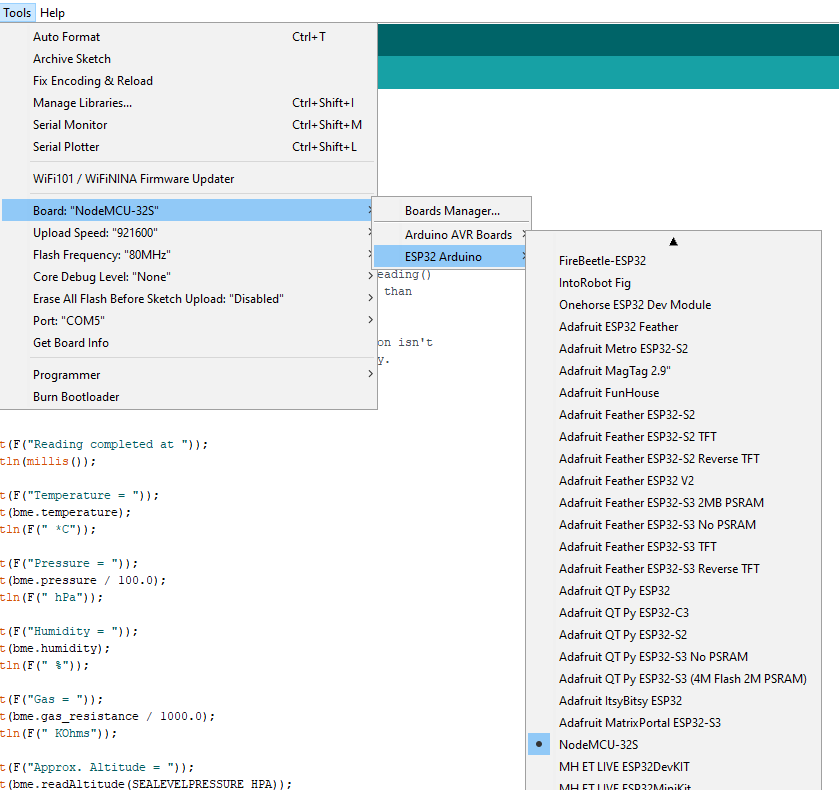Screen dimensions: 839x790
Task: Select MH ET LIVE ESP32DevKIT board
Action: (674, 766)
